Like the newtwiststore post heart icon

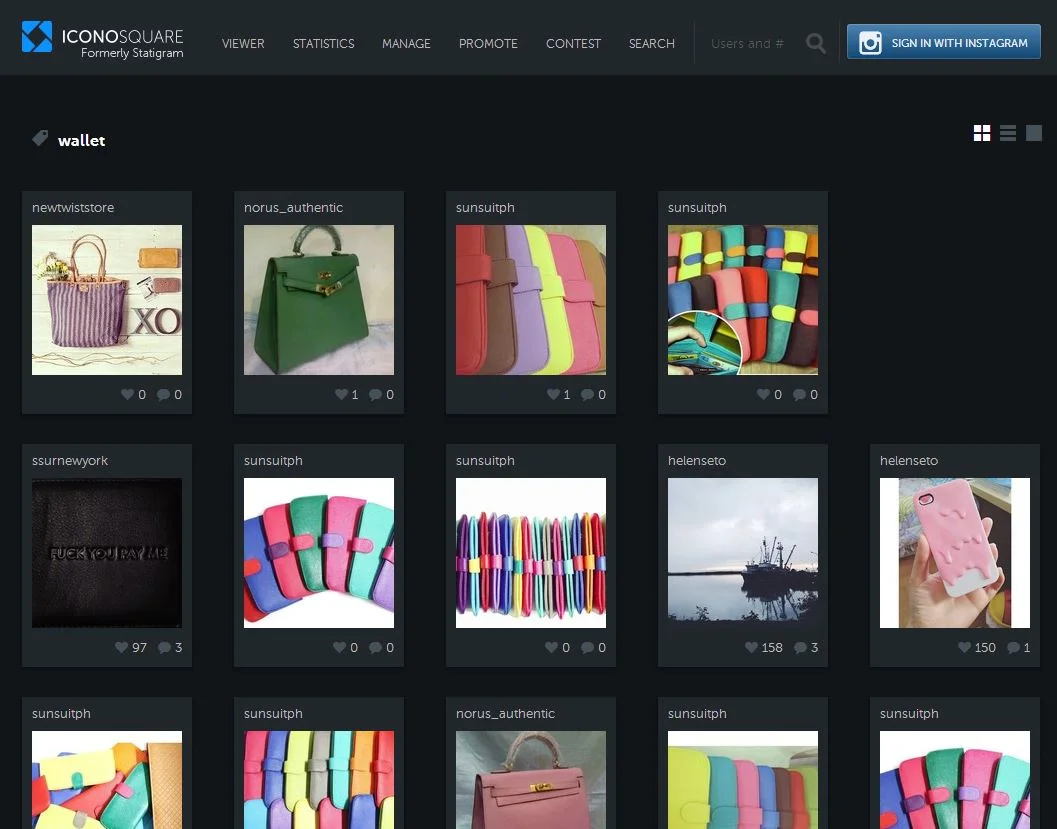[x=127, y=394]
